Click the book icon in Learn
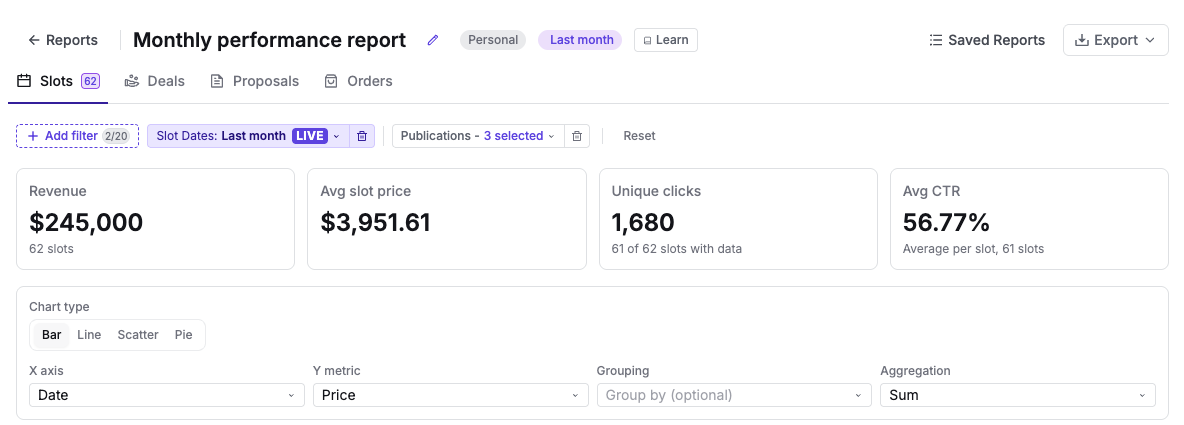1184x425 pixels. tap(647, 41)
